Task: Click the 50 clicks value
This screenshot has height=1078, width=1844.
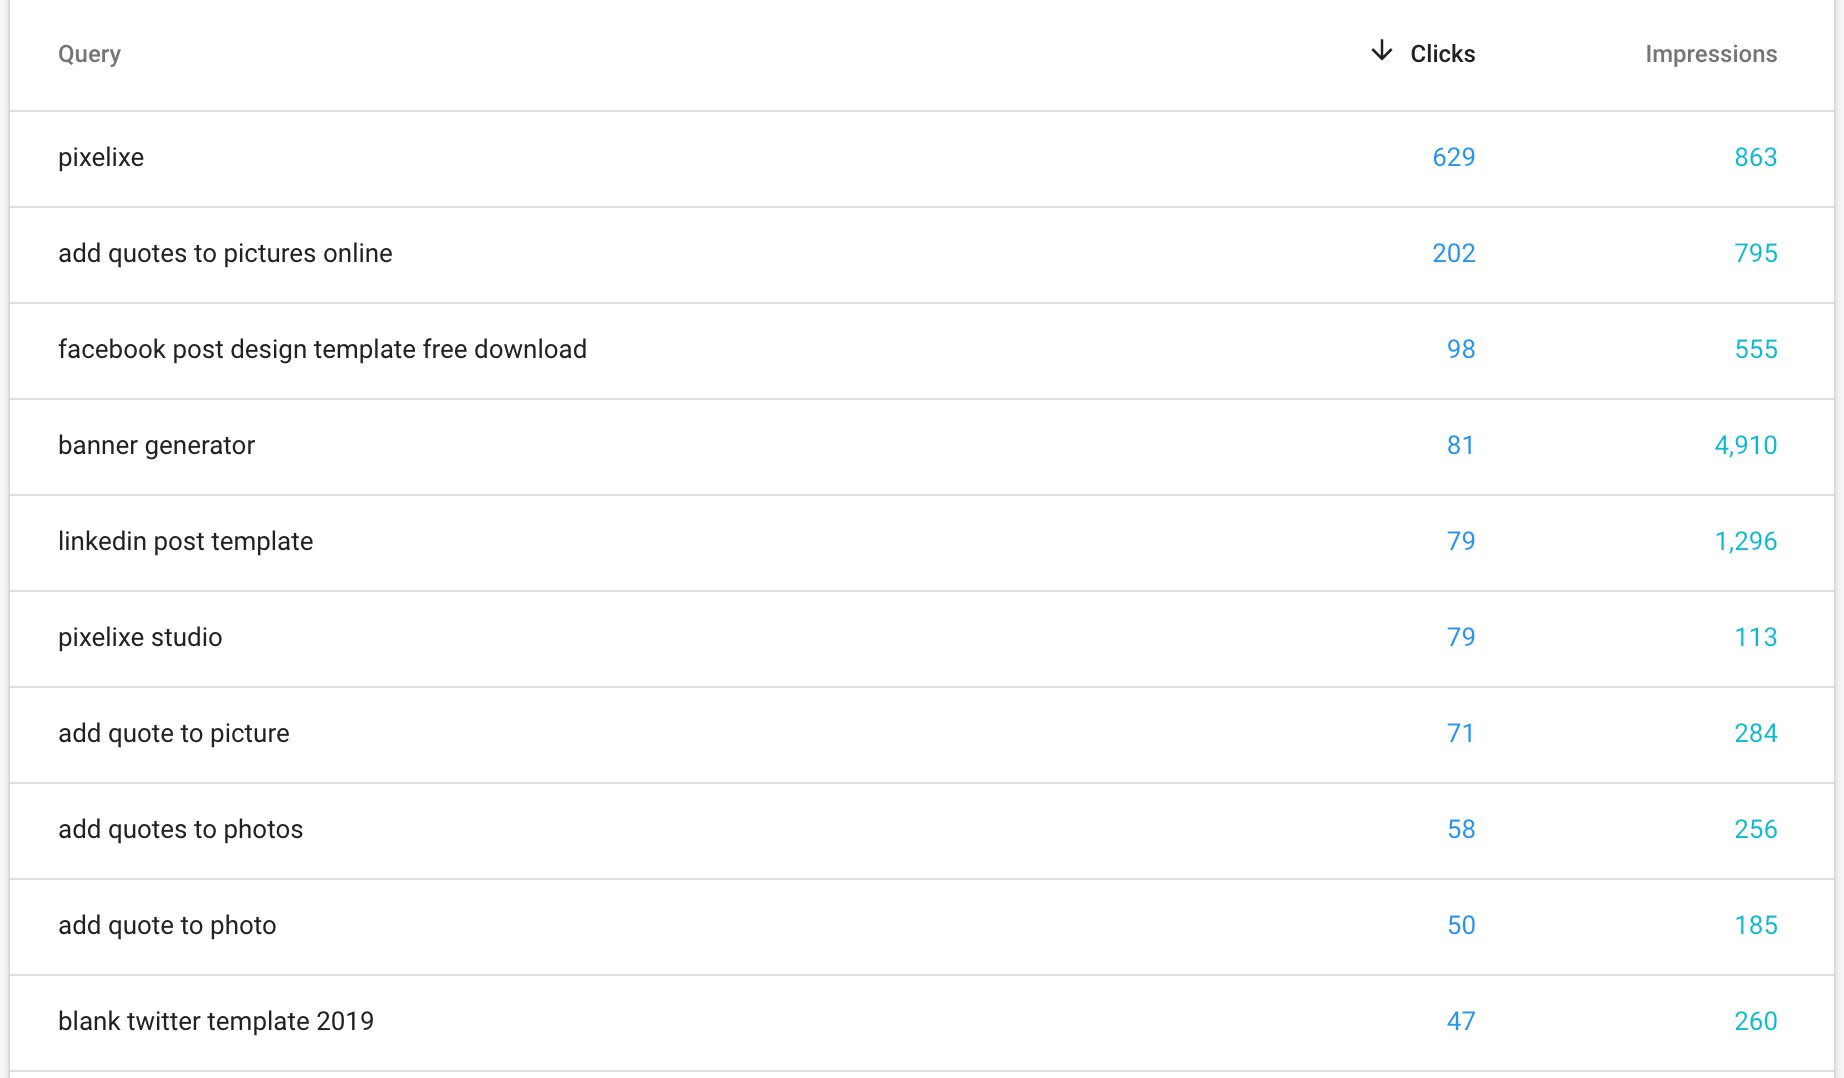Action: [1461, 925]
